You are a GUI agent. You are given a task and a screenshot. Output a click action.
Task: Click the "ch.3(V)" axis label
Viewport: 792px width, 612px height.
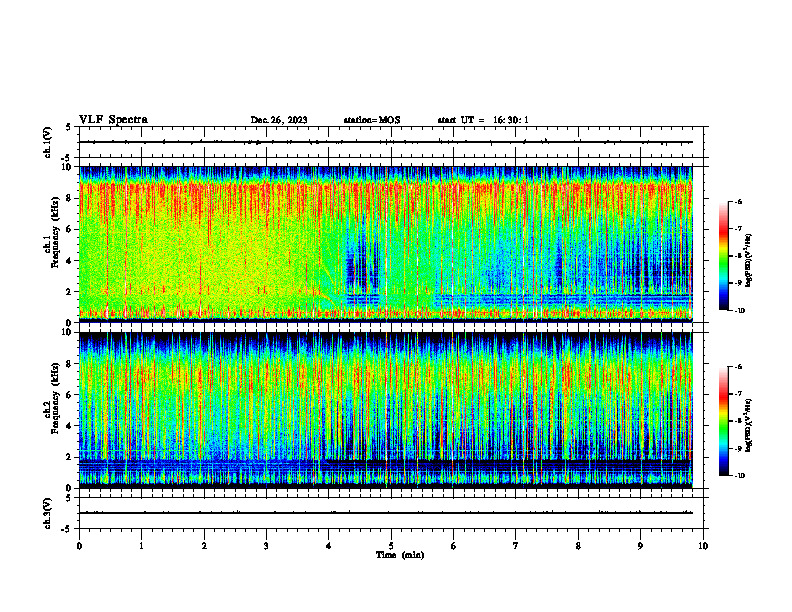(x=48, y=513)
